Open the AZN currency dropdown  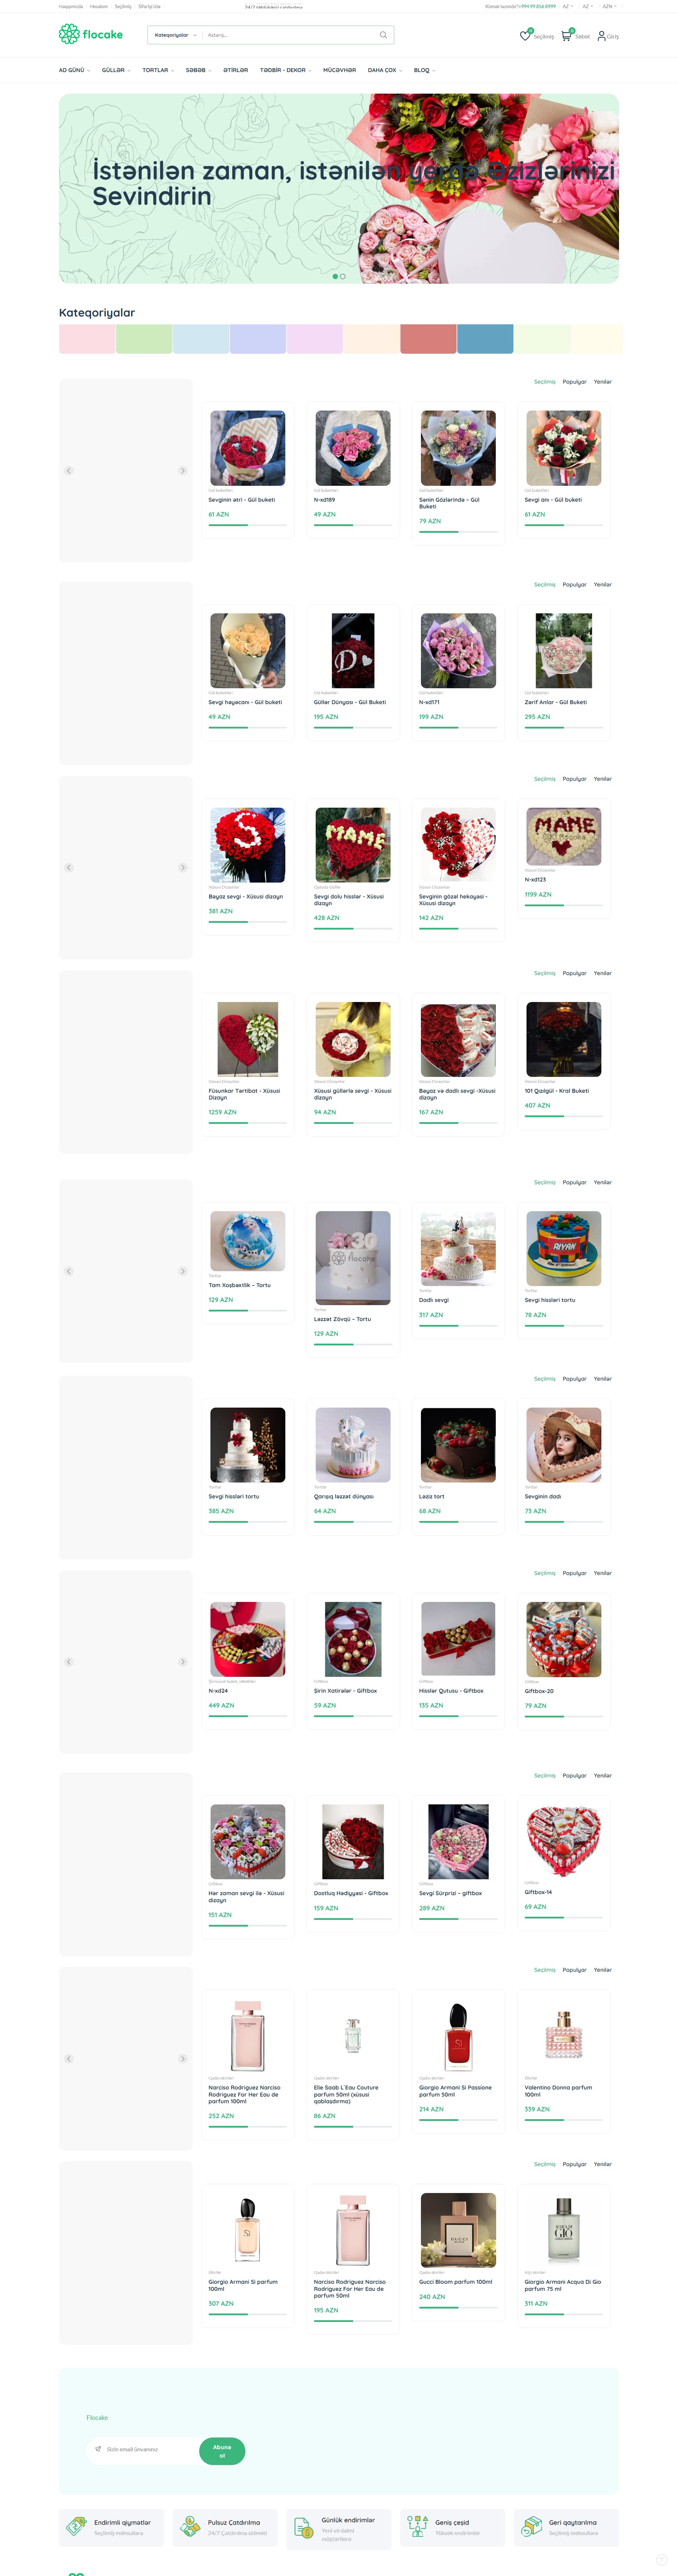(609, 6)
